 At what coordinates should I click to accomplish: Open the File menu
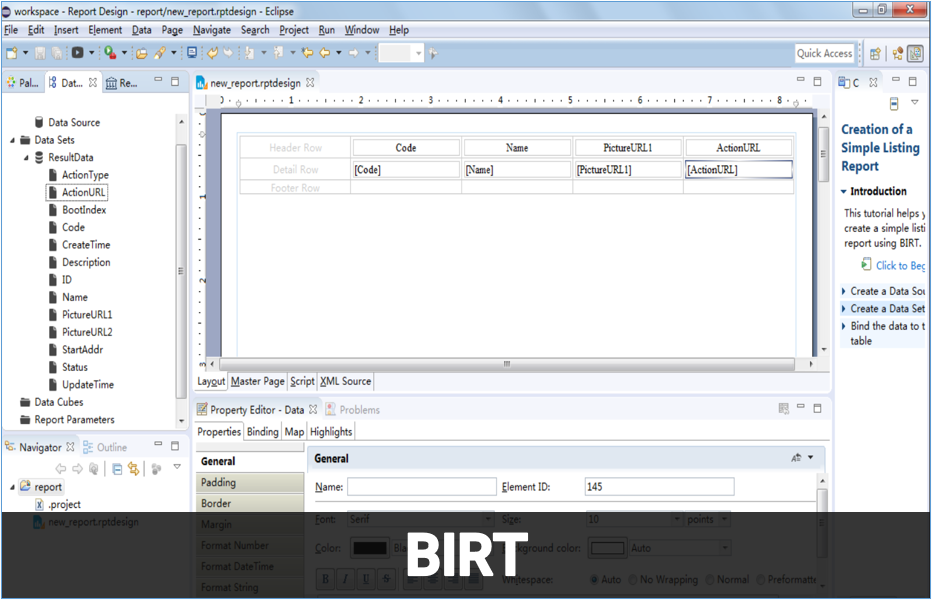pos(11,30)
